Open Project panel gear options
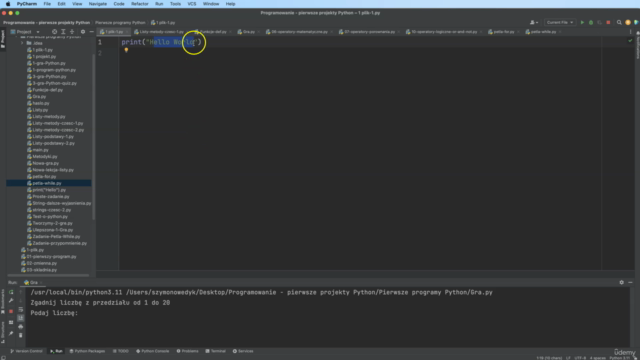Viewport: 640px width, 360px height. coord(83,31)
